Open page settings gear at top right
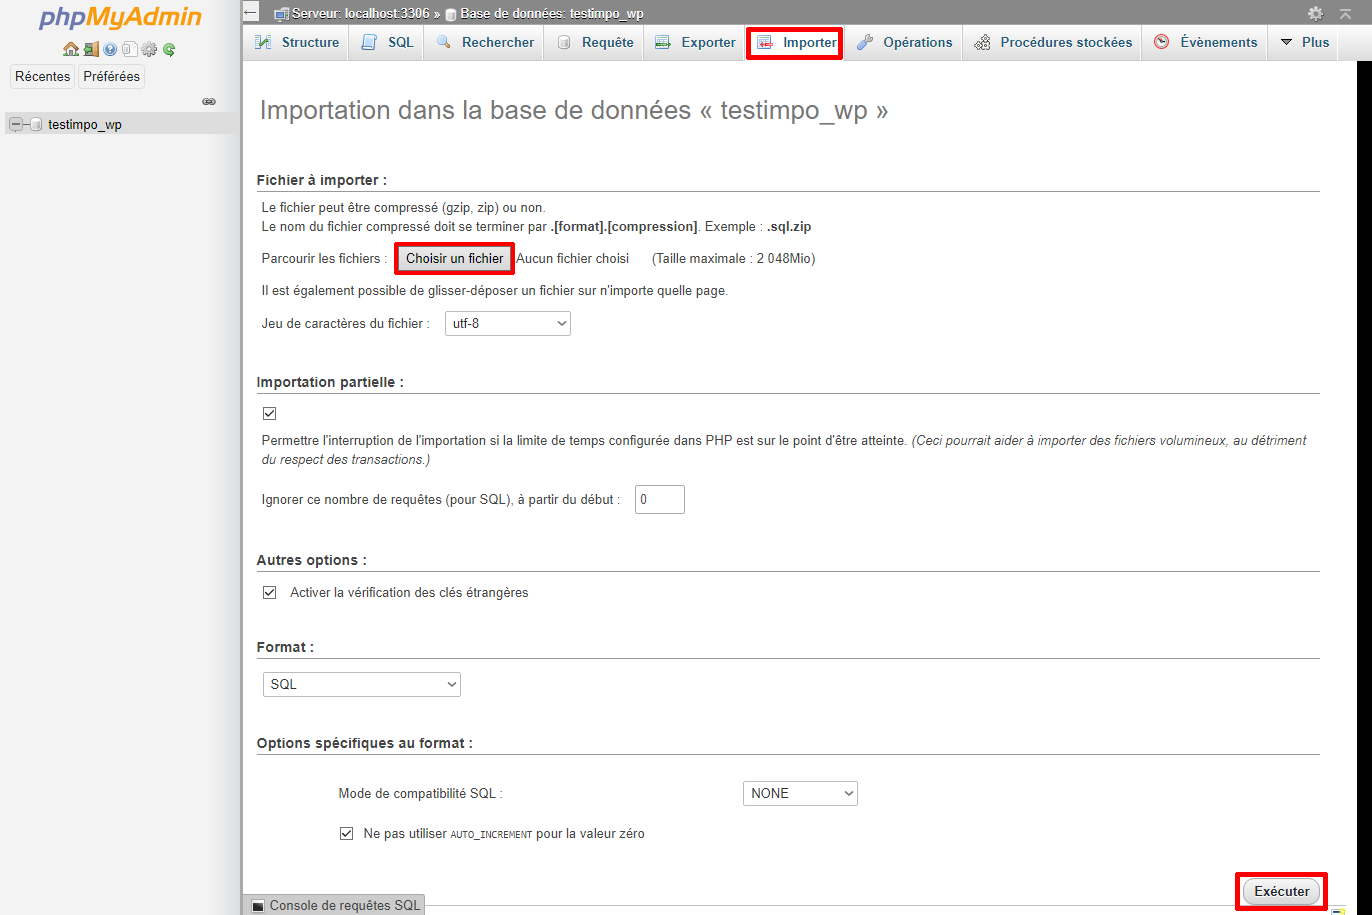The image size is (1372, 915). pyautogui.click(x=1315, y=13)
